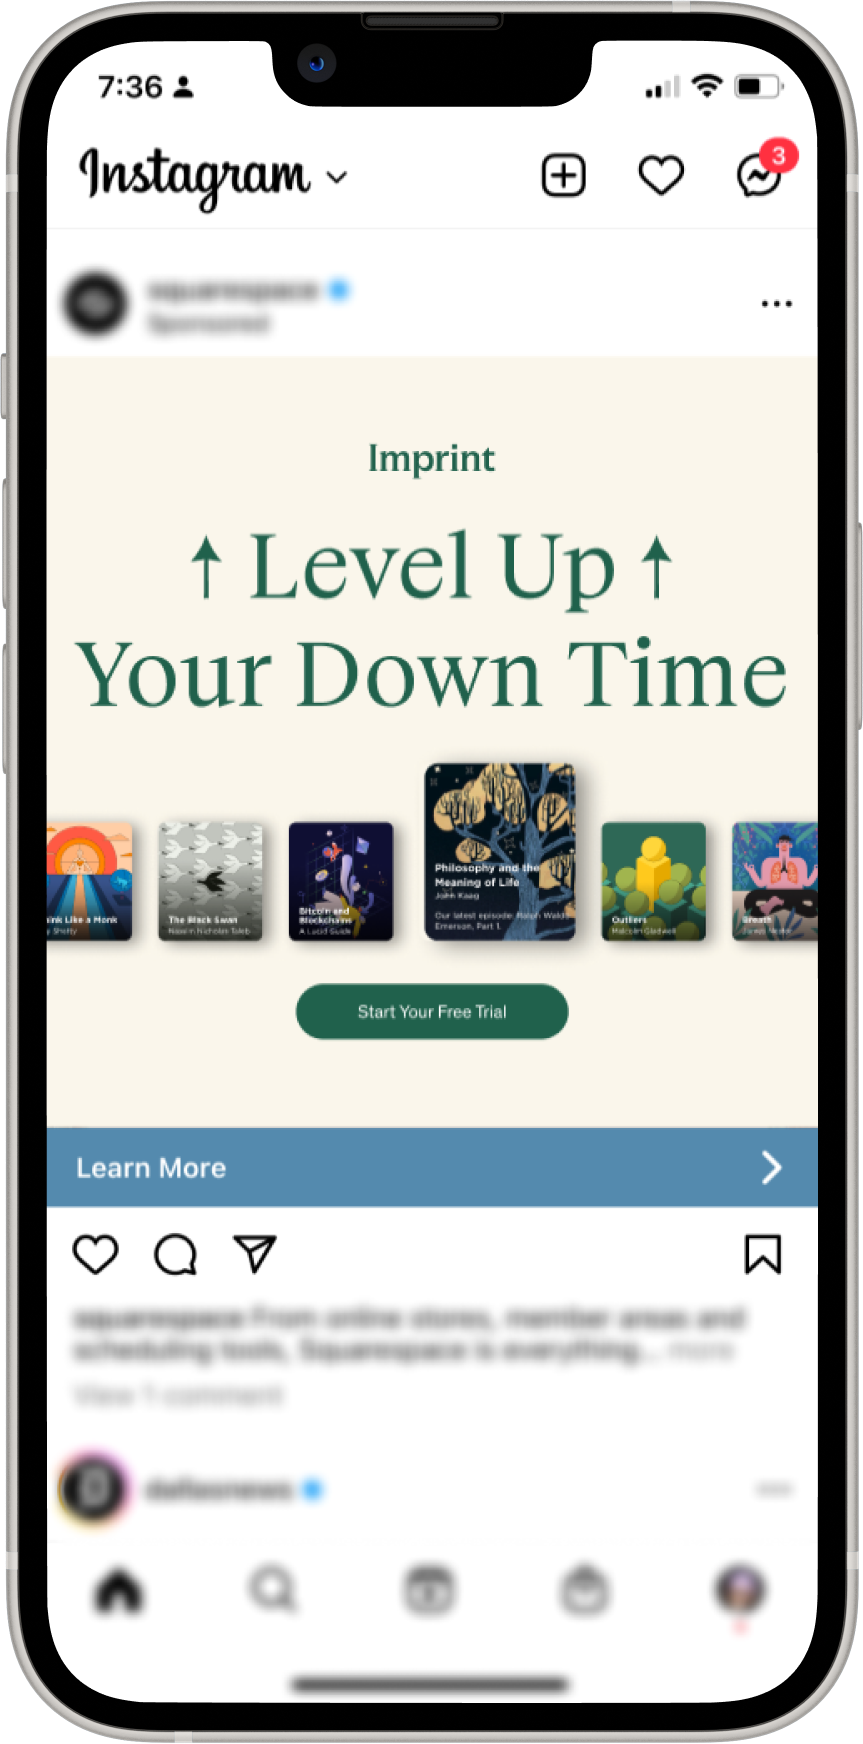Viewport: 863px width, 1744px height.
Task: Share the post via paper plane icon
Action: click(255, 1253)
